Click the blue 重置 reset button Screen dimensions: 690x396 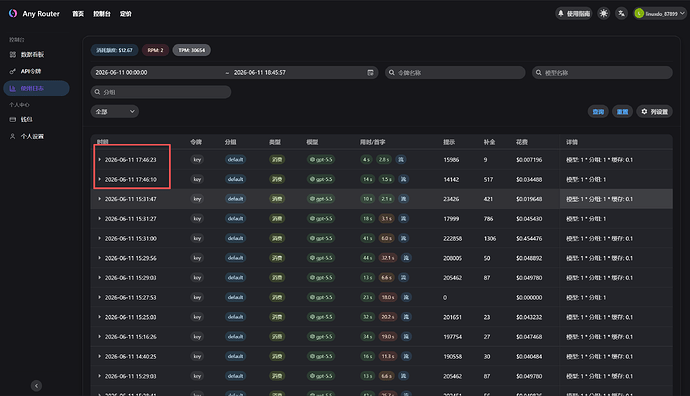(622, 112)
